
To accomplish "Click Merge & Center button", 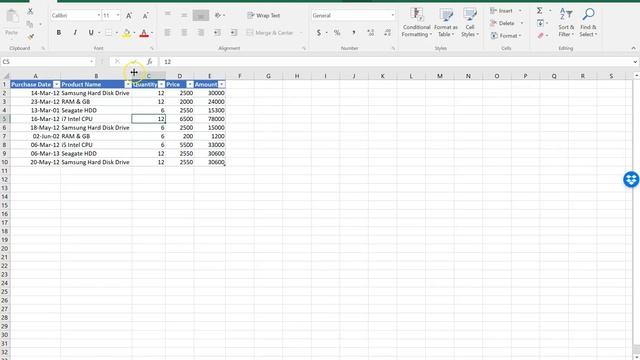I will 270,33.
